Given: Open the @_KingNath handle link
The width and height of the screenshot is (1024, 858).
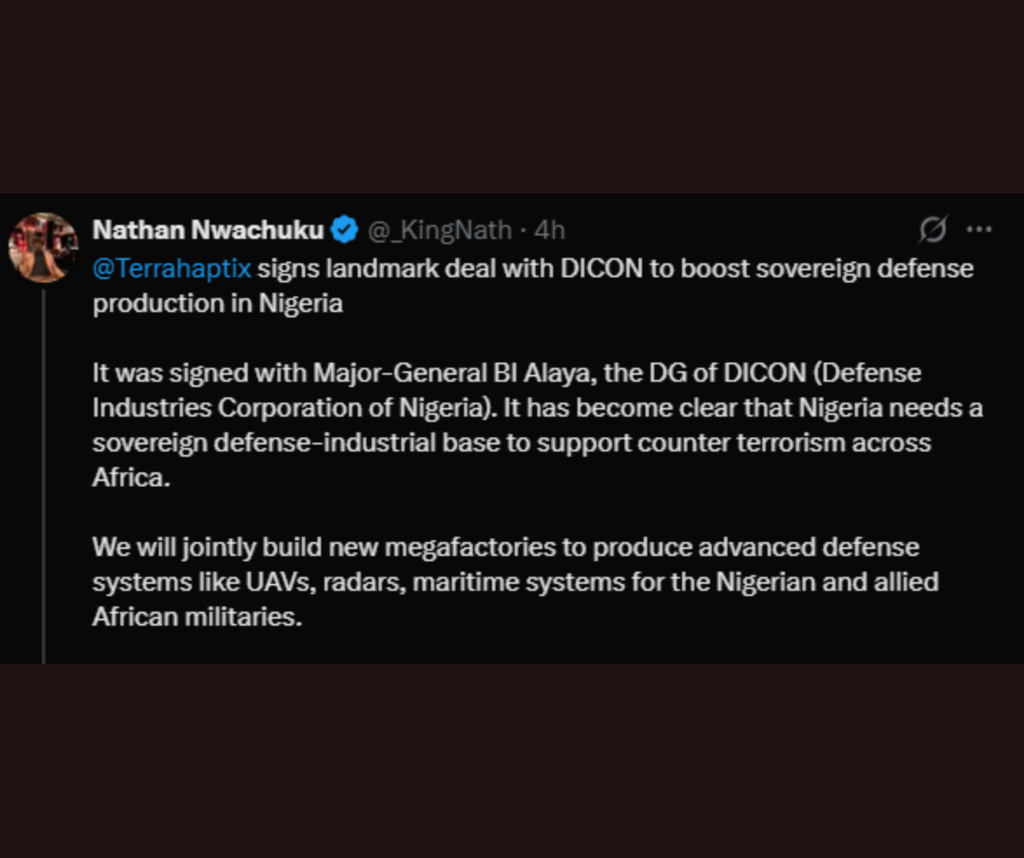Looking at the screenshot, I should [439, 230].
